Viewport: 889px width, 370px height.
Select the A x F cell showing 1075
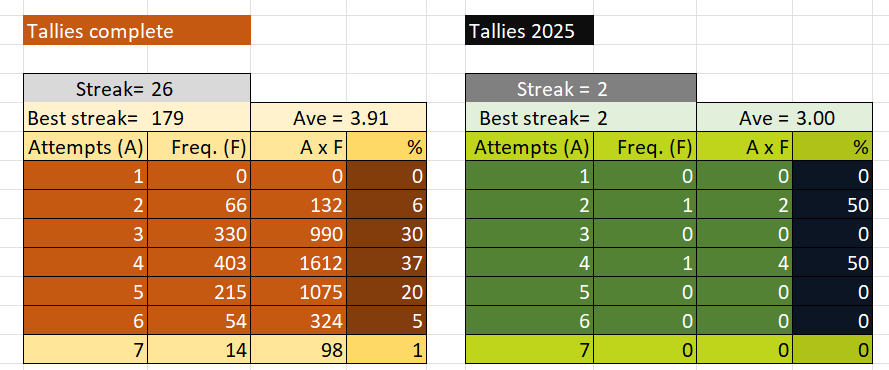click(x=299, y=292)
